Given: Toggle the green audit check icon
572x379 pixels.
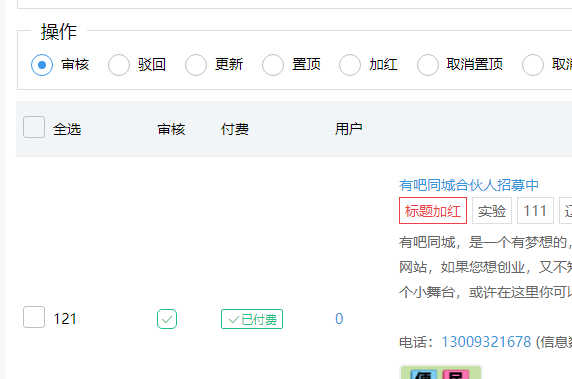Looking at the screenshot, I should tap(167, 319).
